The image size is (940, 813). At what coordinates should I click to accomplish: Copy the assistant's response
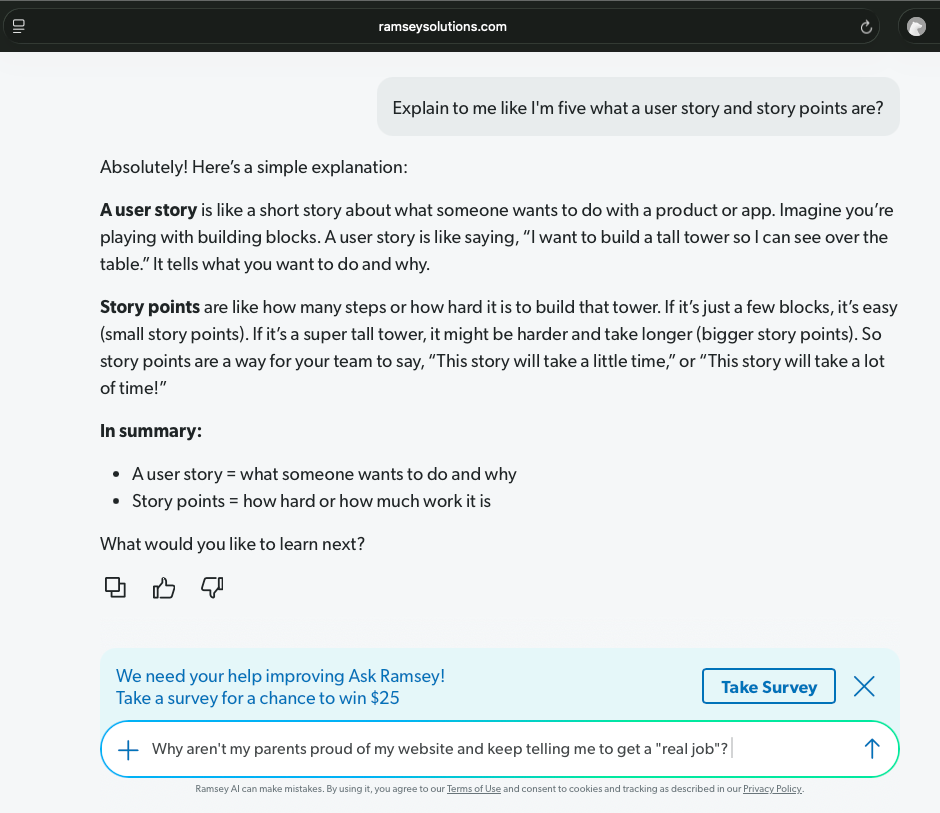pos(115,588)
